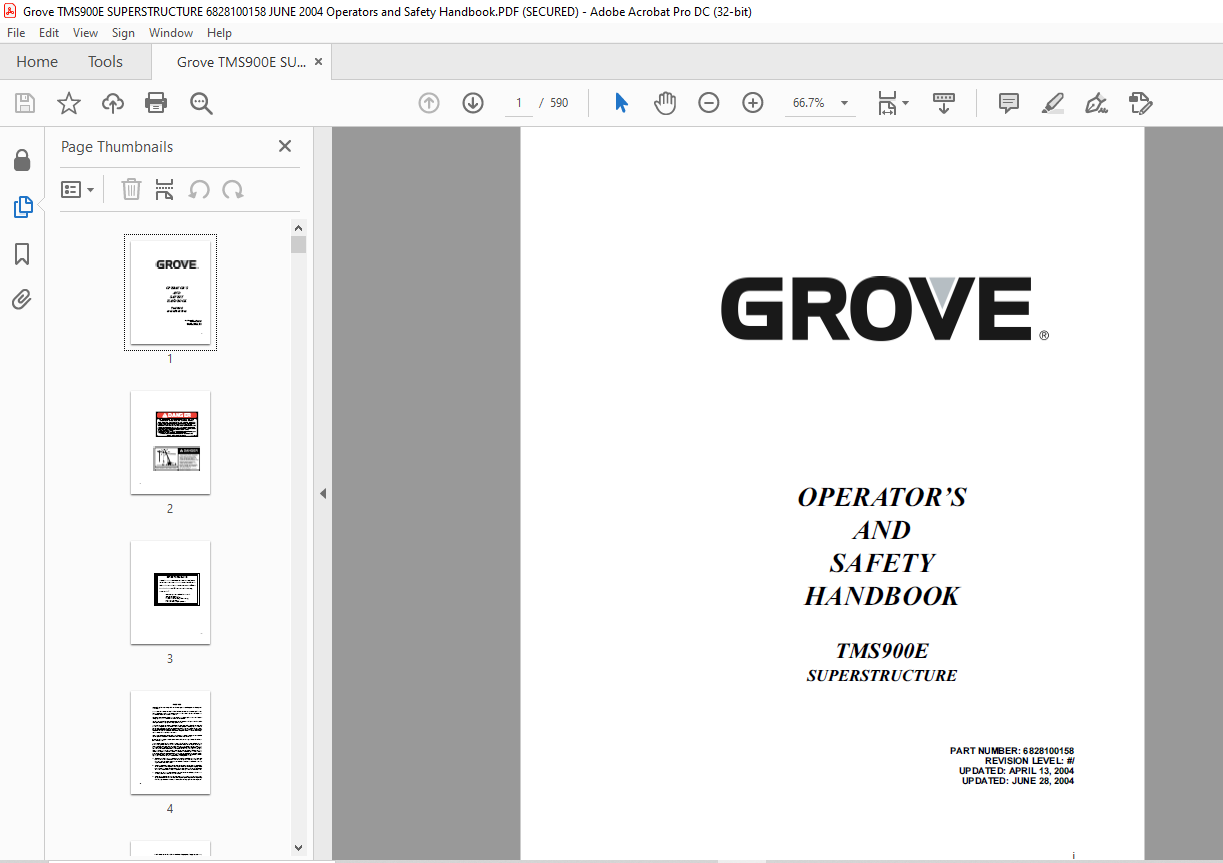Screen dimensions: 1223x863
Task: Go to previous page arrow
Action: [429, 103]
